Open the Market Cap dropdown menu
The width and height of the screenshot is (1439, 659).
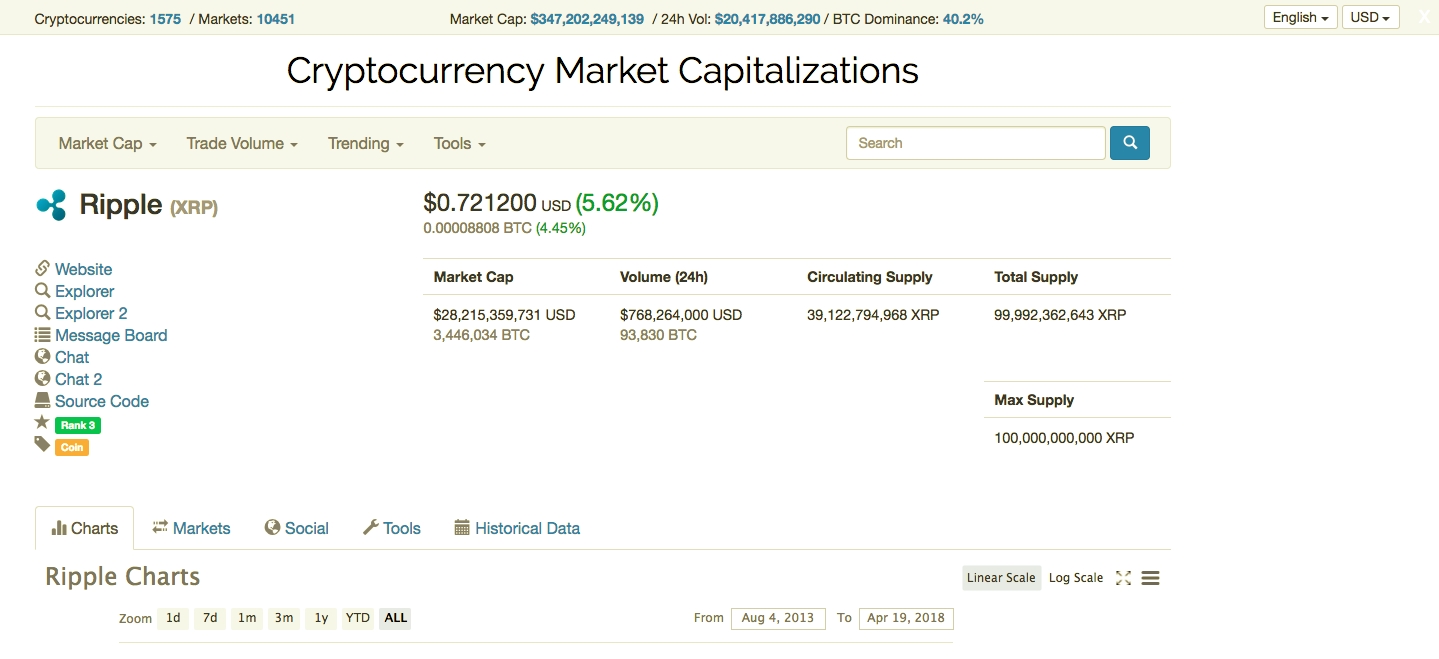[108, 144]
